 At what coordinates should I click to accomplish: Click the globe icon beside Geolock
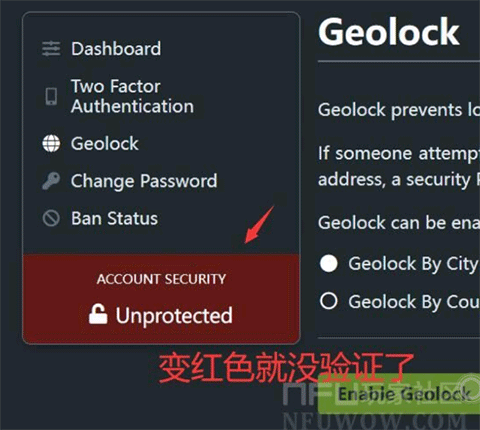coord(51,144)
